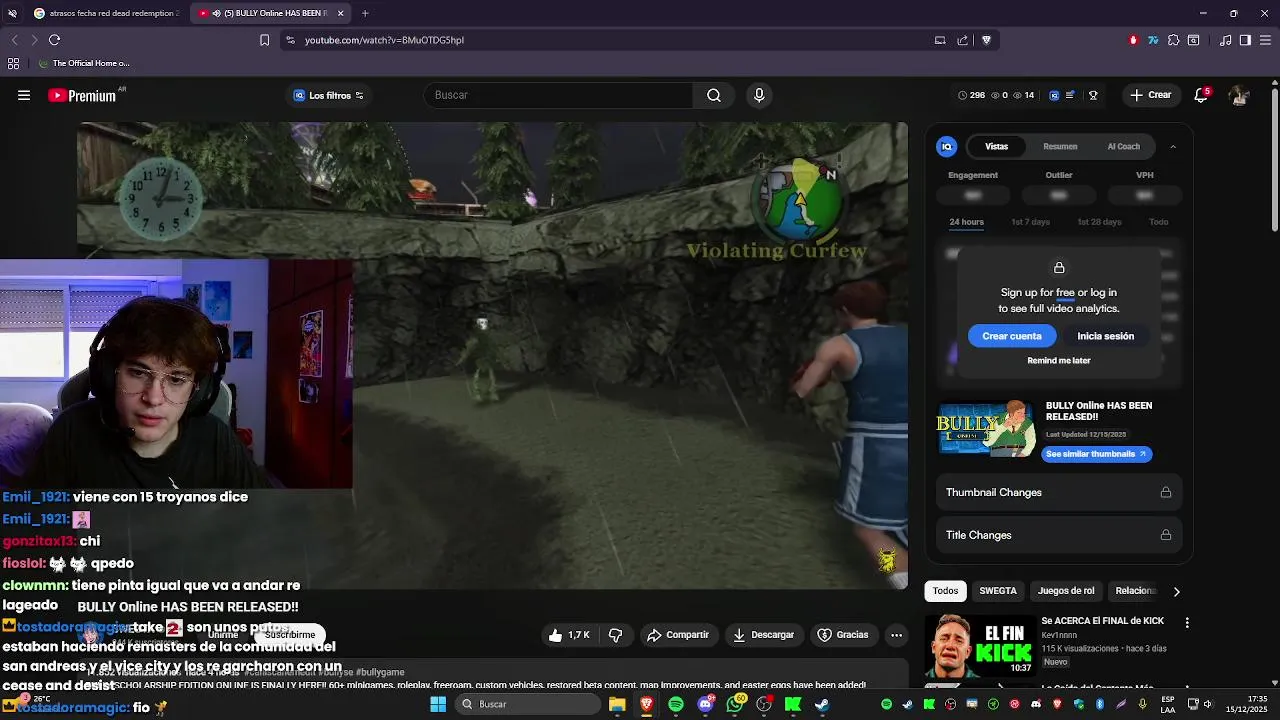Click the Crear cuenta button
Screen dimensions: 1280x720
point(1012,336)
